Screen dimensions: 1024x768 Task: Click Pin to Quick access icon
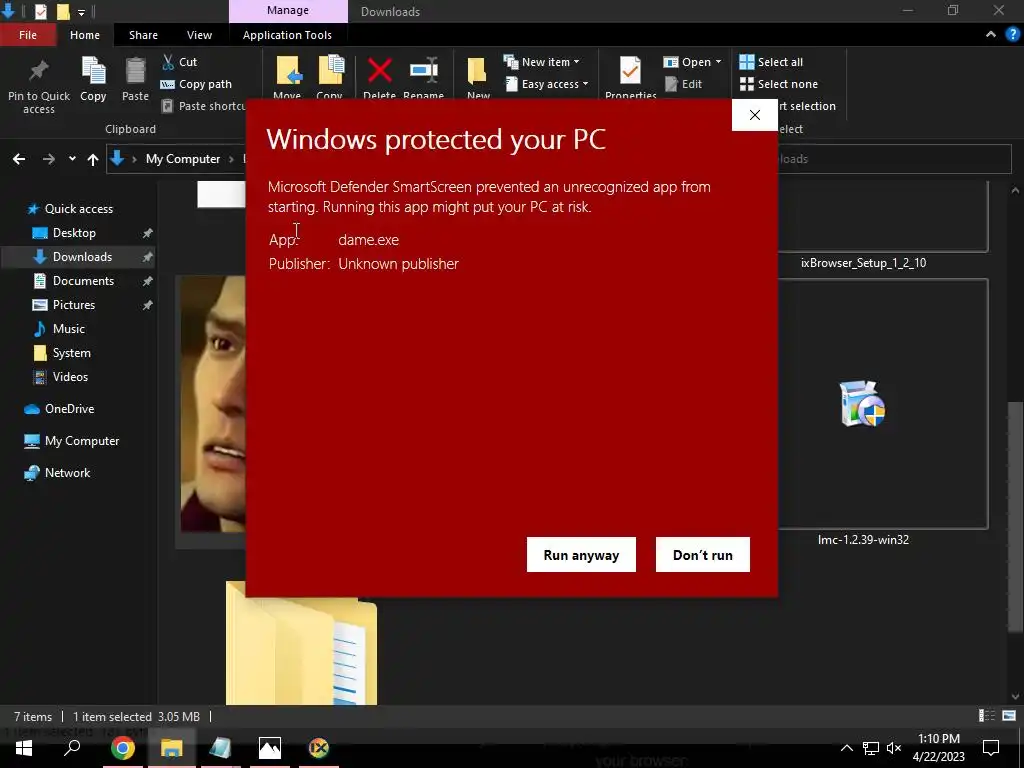pyautogui.click(x=39, y=72)
